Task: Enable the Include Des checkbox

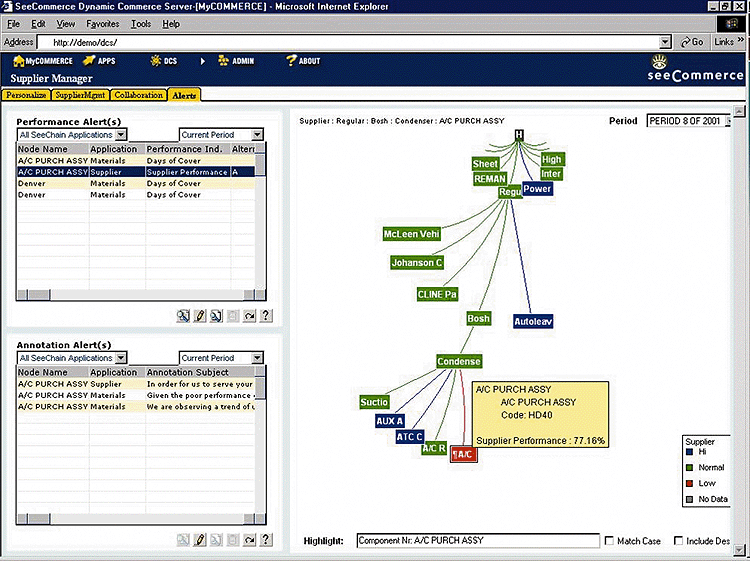Action: click(678, 541)
